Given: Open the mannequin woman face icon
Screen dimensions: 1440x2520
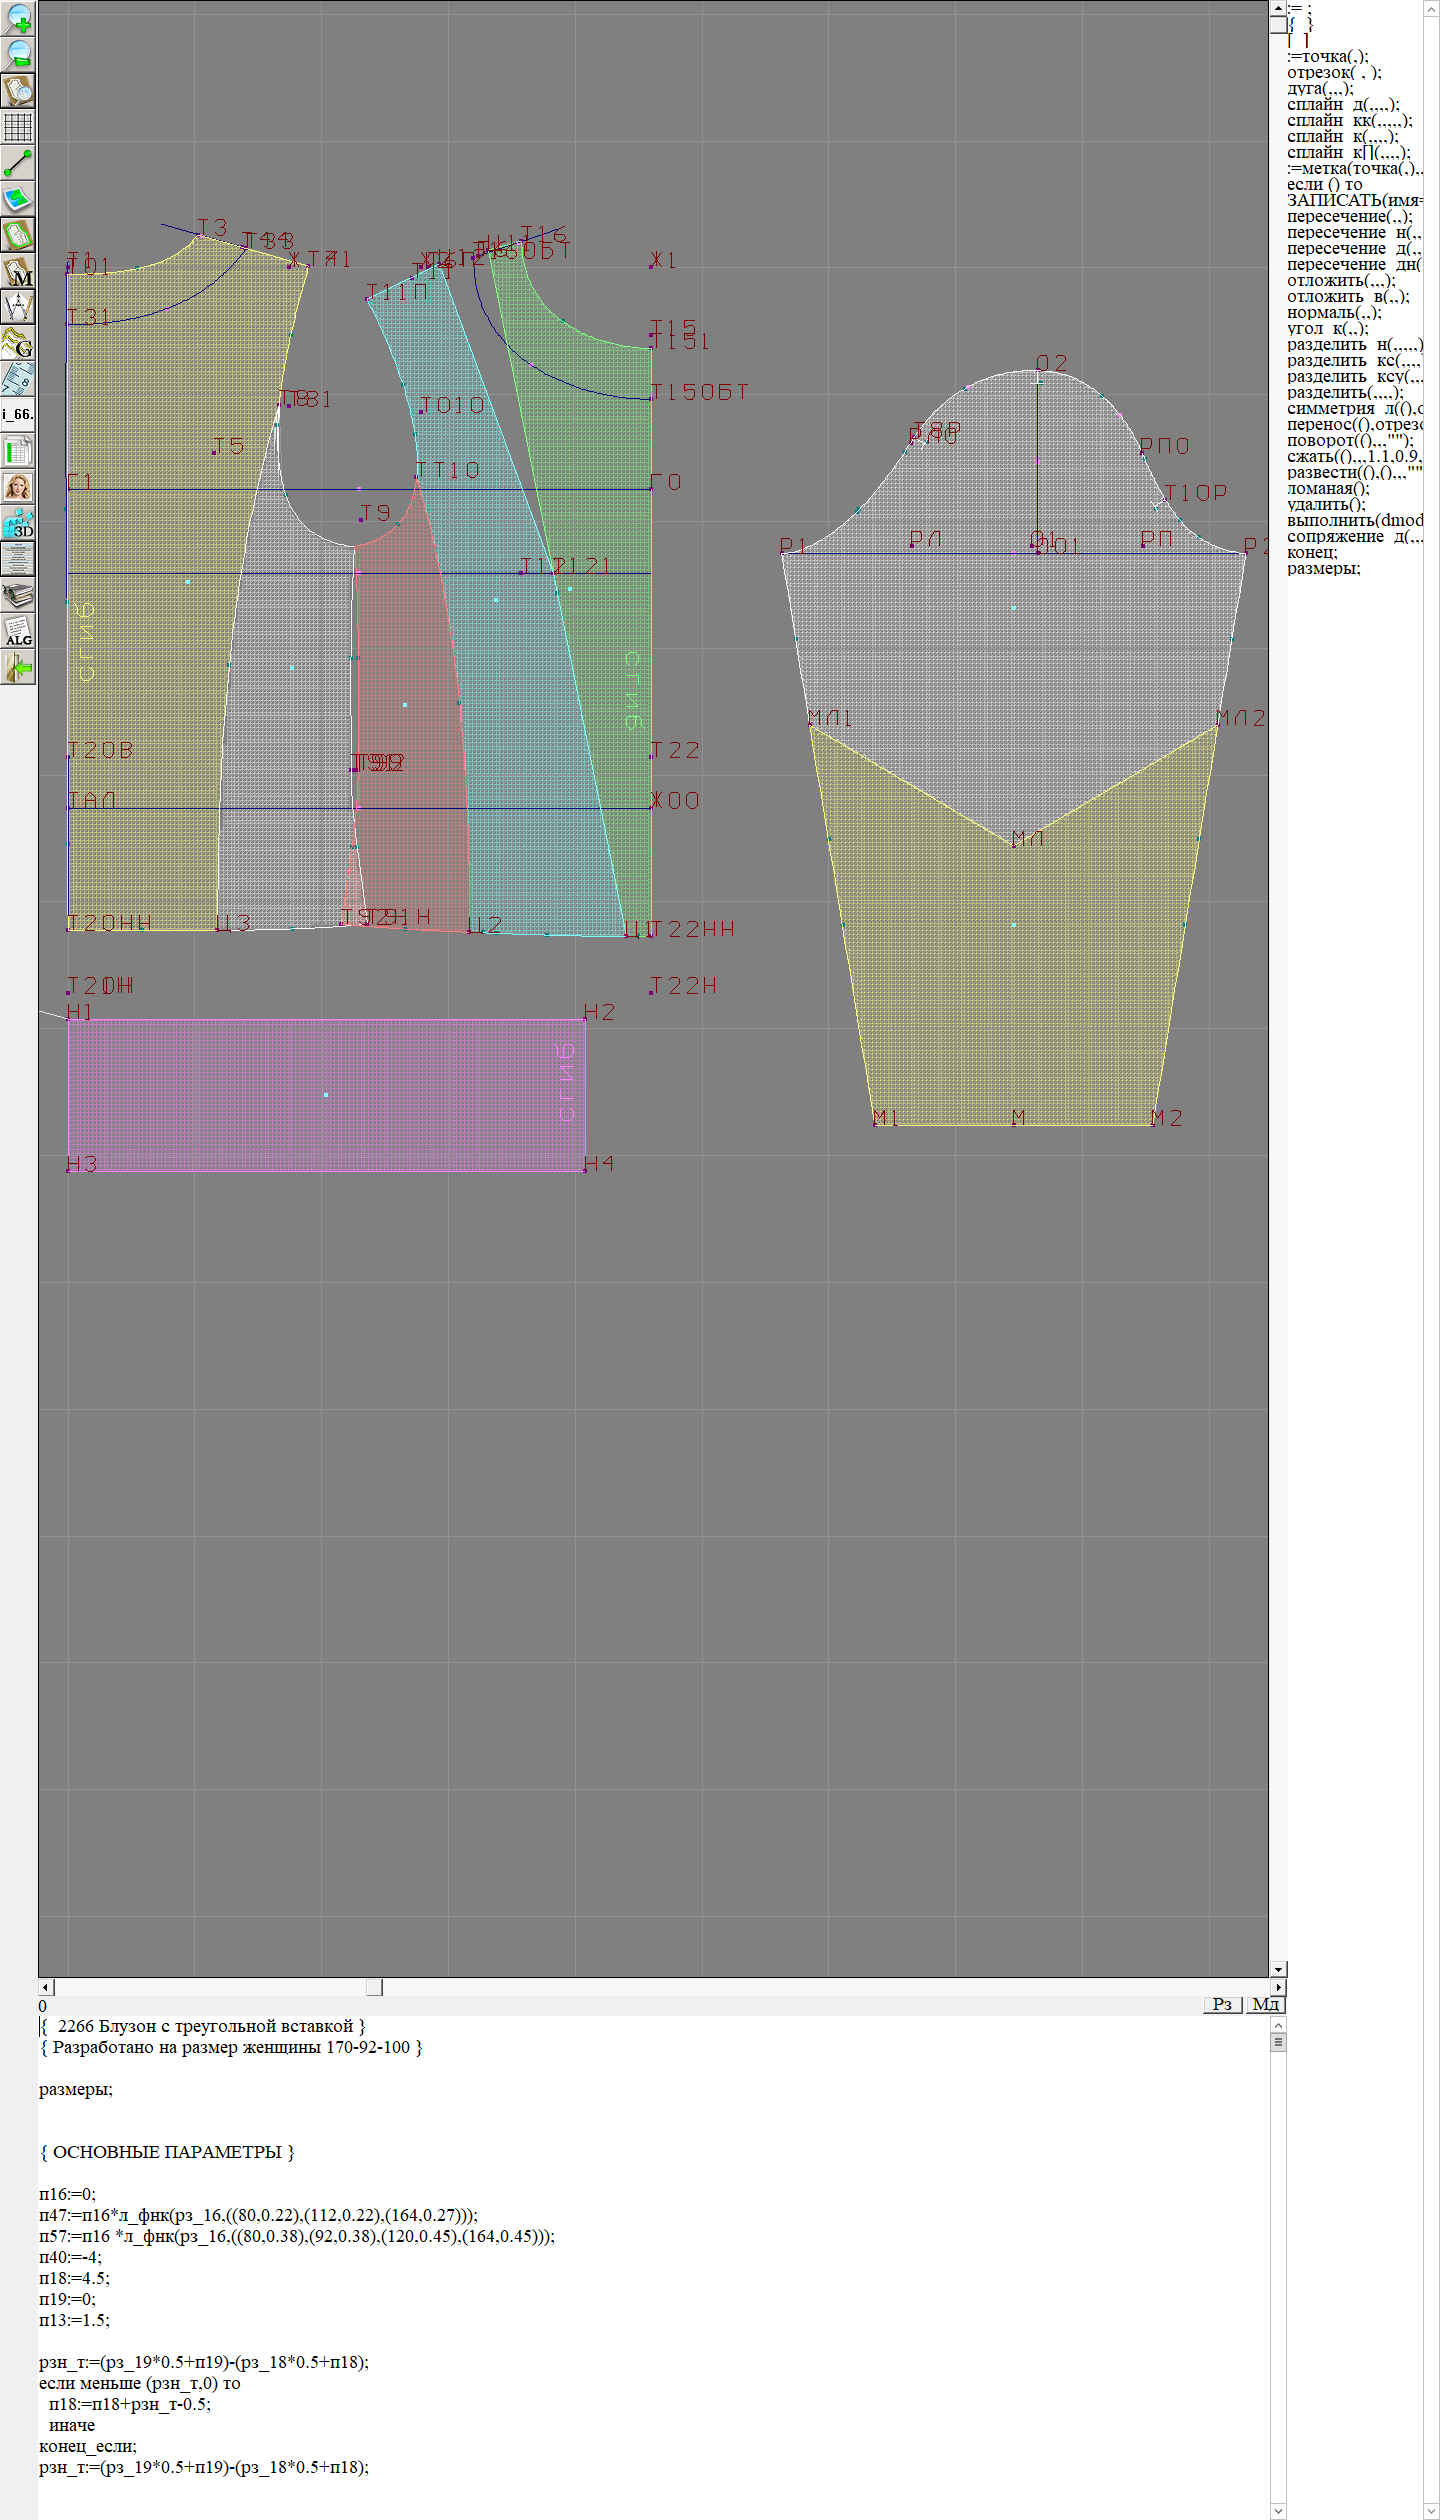Looking at the screenshot, I should (18, 487).
